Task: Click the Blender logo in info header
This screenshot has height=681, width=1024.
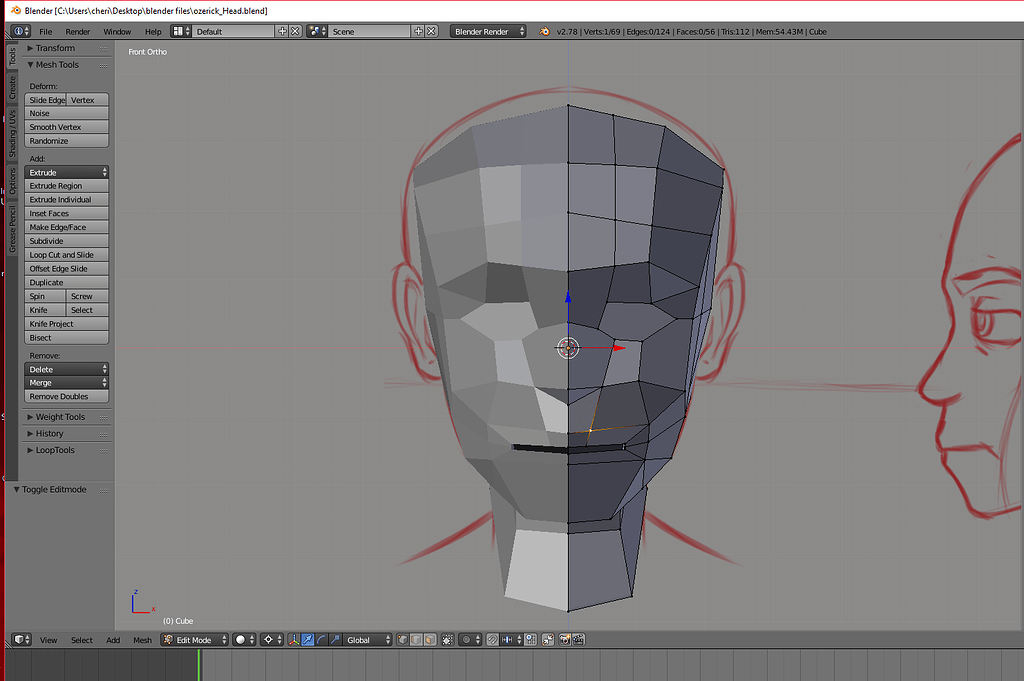Action: [544, 31]
